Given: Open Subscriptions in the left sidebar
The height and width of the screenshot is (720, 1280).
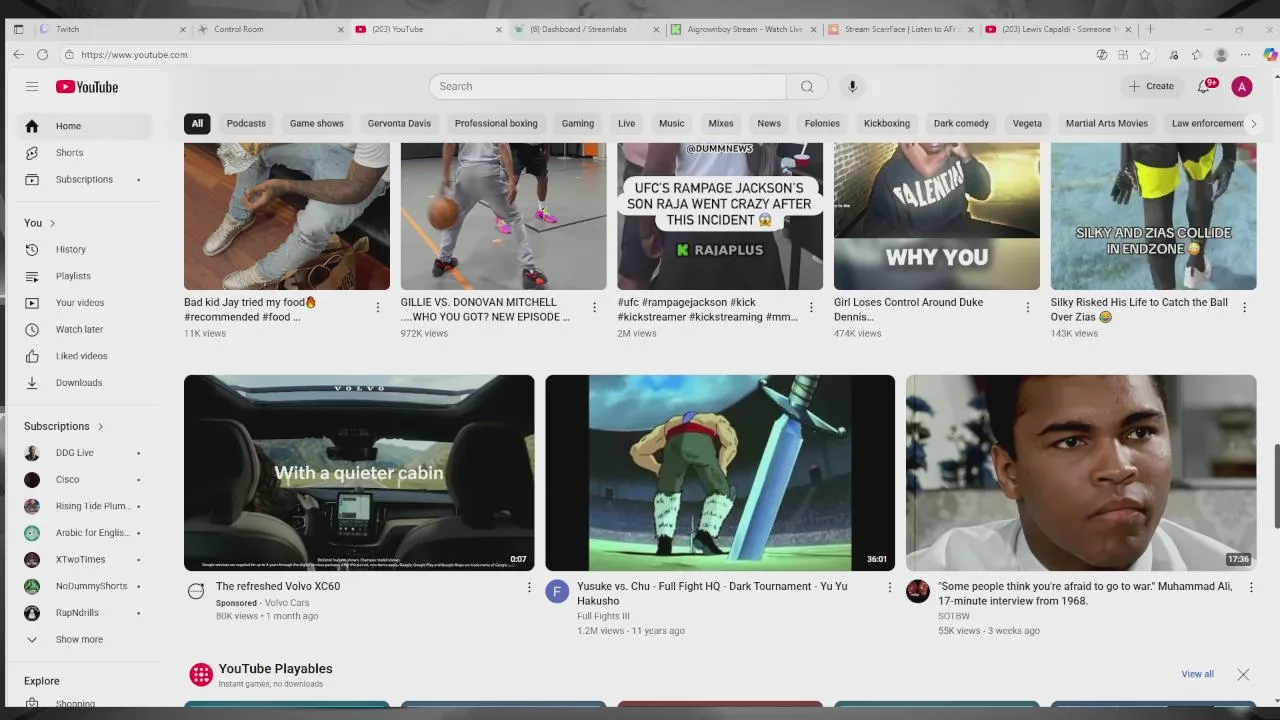Looking at the screenshot, I should click(85, 180).
